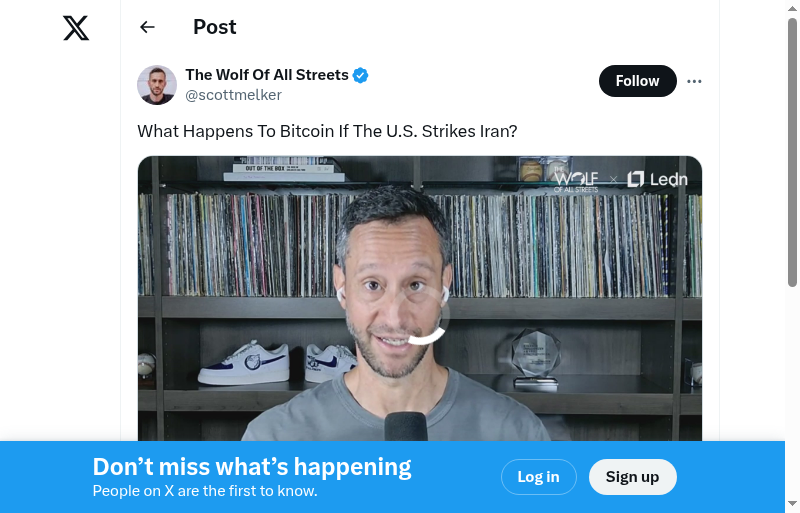Image resolution: width=800 pixels, height=513 pixels.
Task: Click the tweet text about Bitcoin and Iran
Action: tap(327, 131)
